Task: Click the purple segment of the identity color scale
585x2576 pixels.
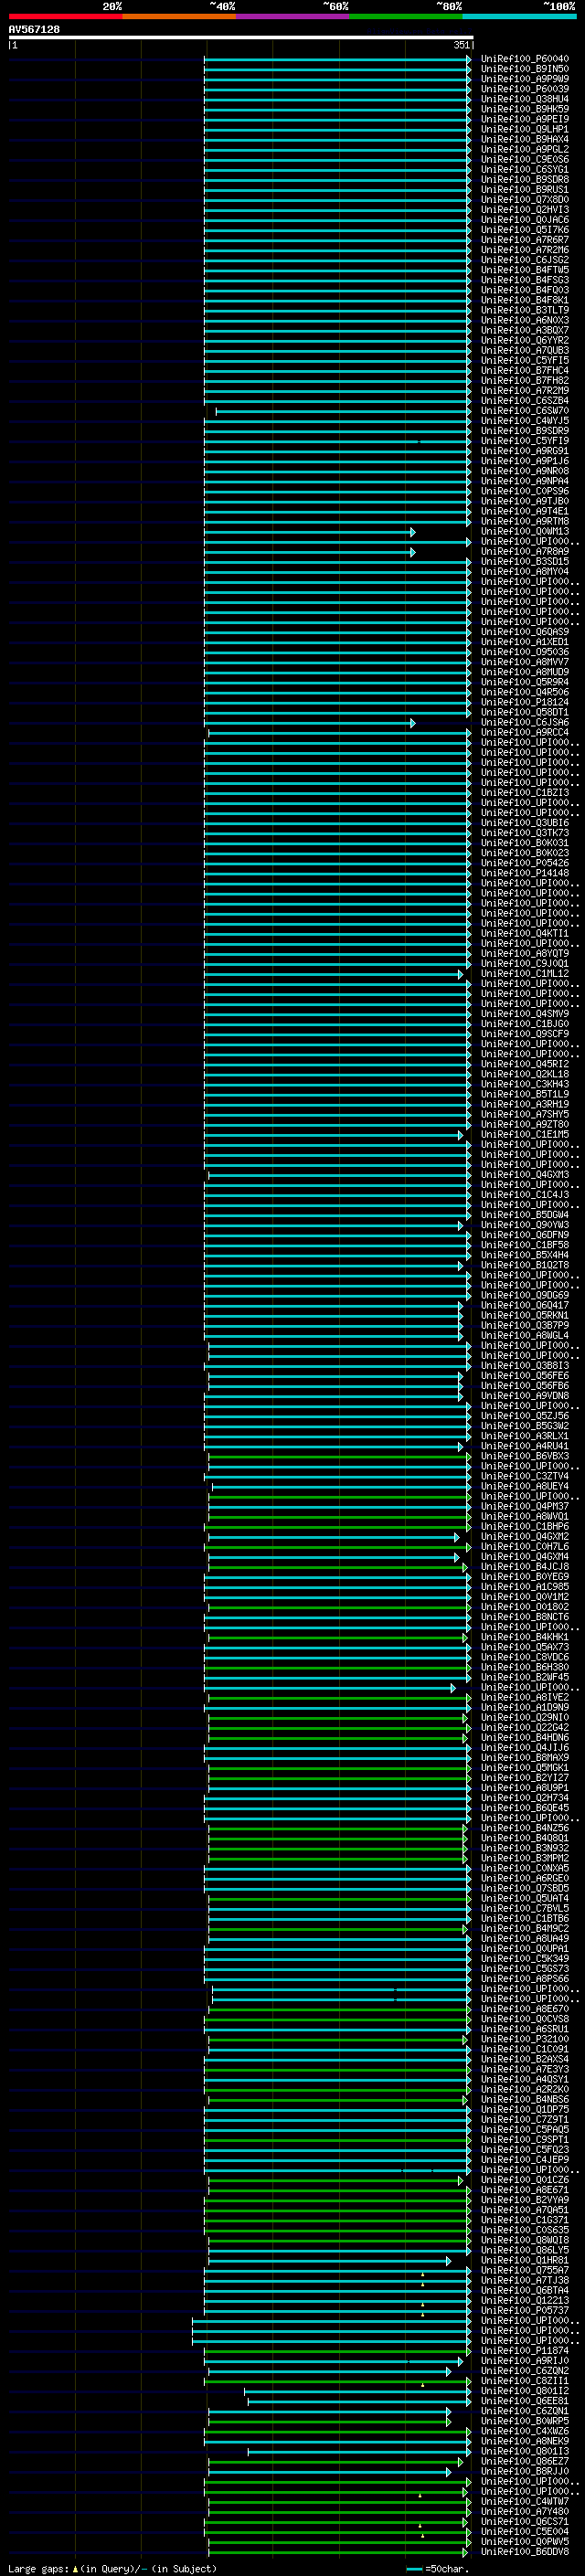Action: click(x=292, y=16)
